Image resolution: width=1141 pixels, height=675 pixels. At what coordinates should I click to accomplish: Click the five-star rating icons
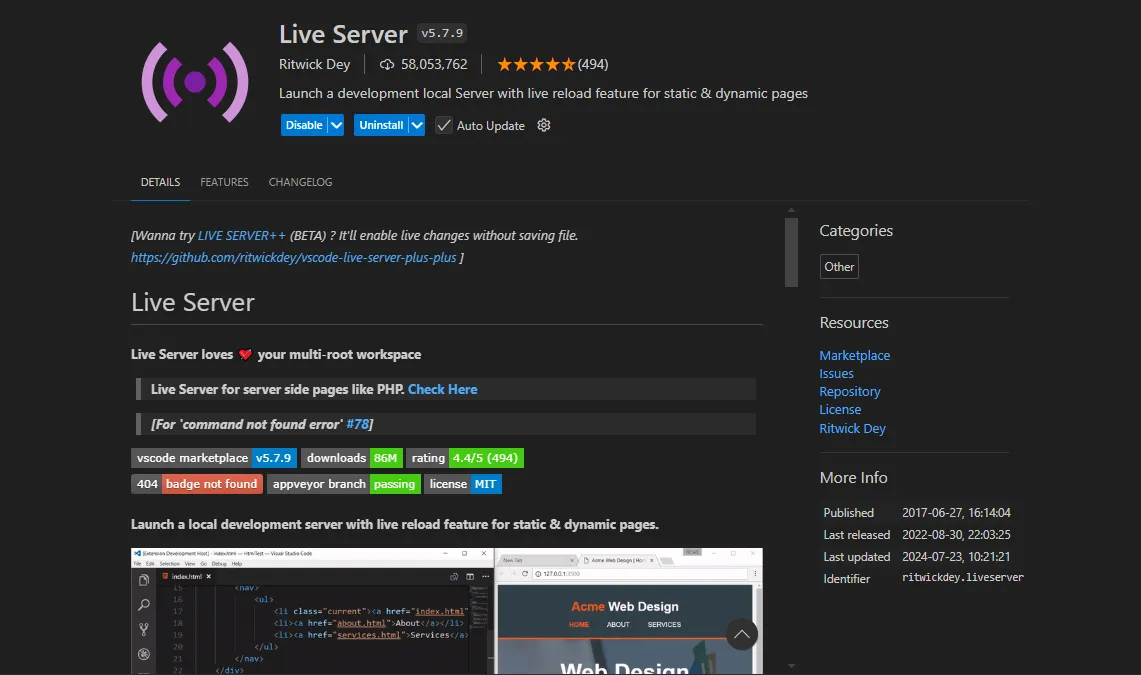tap(536, 65)
